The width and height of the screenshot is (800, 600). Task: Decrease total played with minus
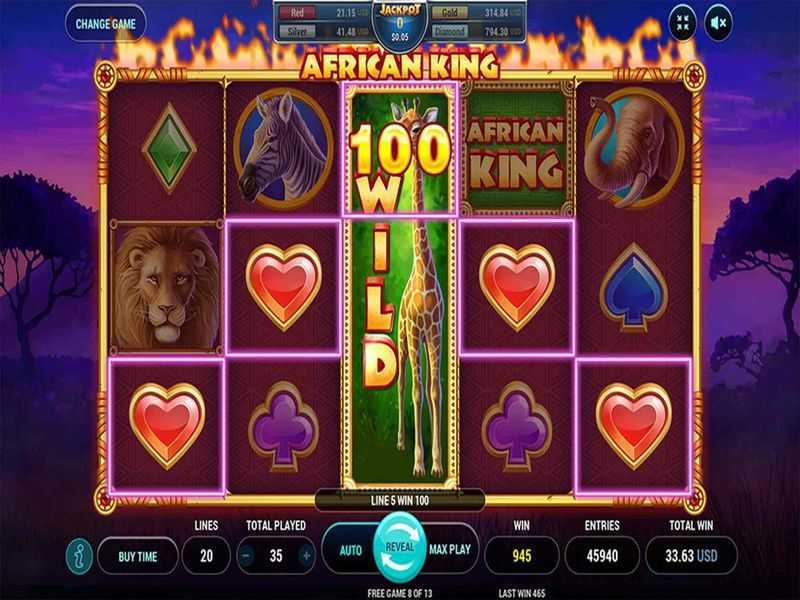click(x=246, y=556)
